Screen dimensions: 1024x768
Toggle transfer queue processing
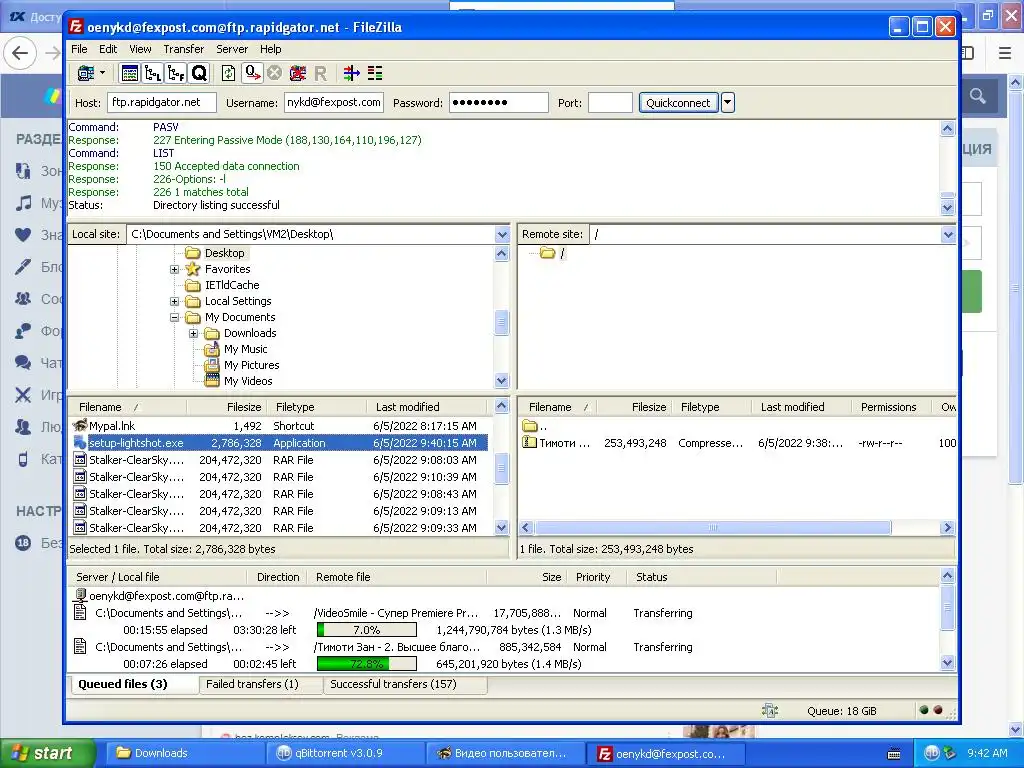click(252, 73)
